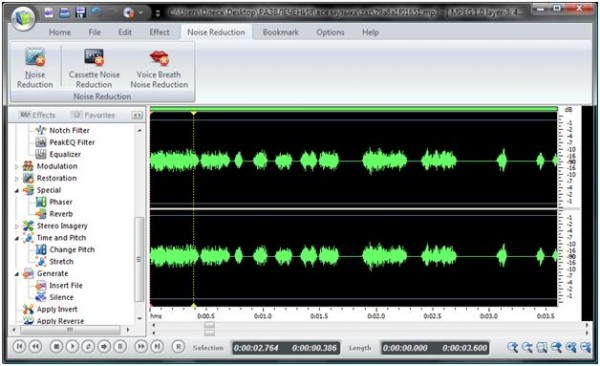Click the undo arrow in quick access toolbar
This screenshot has height=366, width=600.
(97, 13)
